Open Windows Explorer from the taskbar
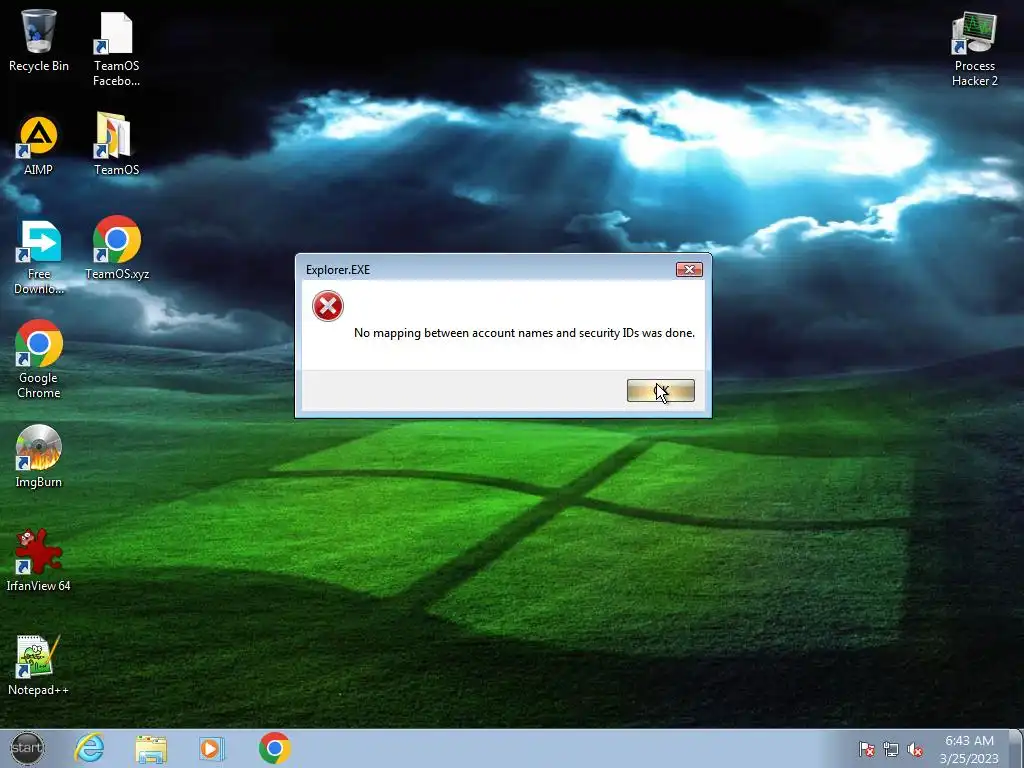Viewport: 1024px width, 768px height. click(x=151, y=748)
